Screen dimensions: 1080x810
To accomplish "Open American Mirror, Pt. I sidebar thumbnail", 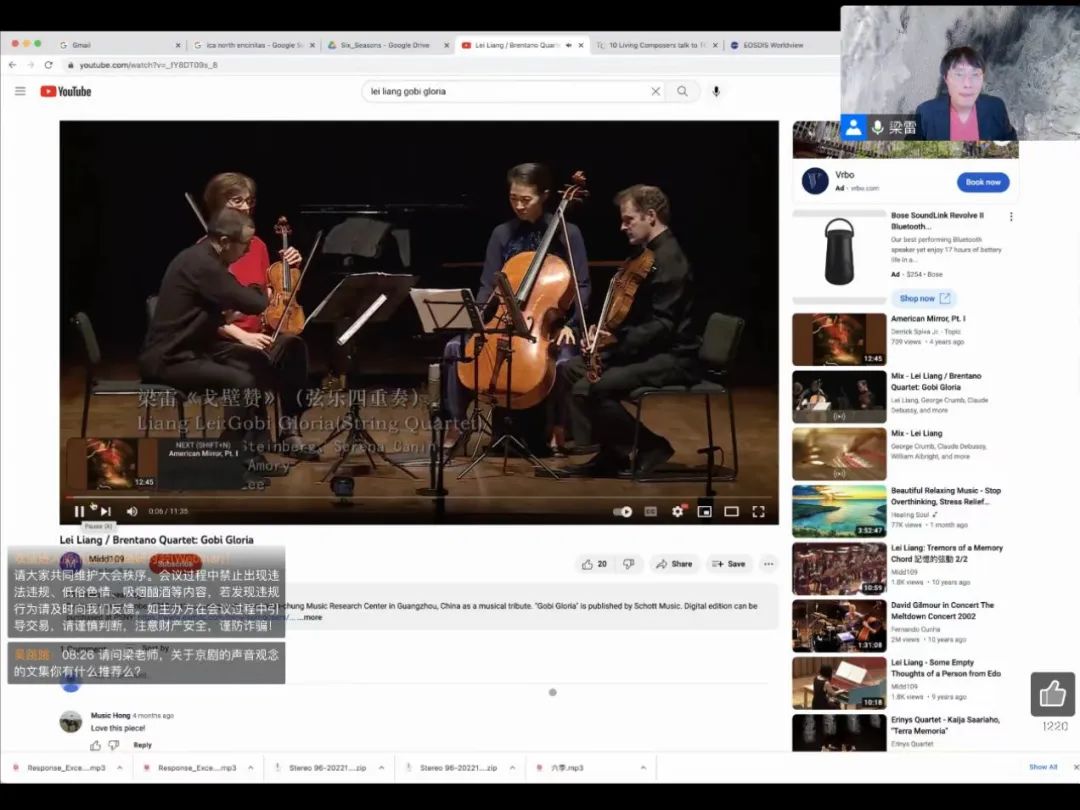I will [839, 339].
